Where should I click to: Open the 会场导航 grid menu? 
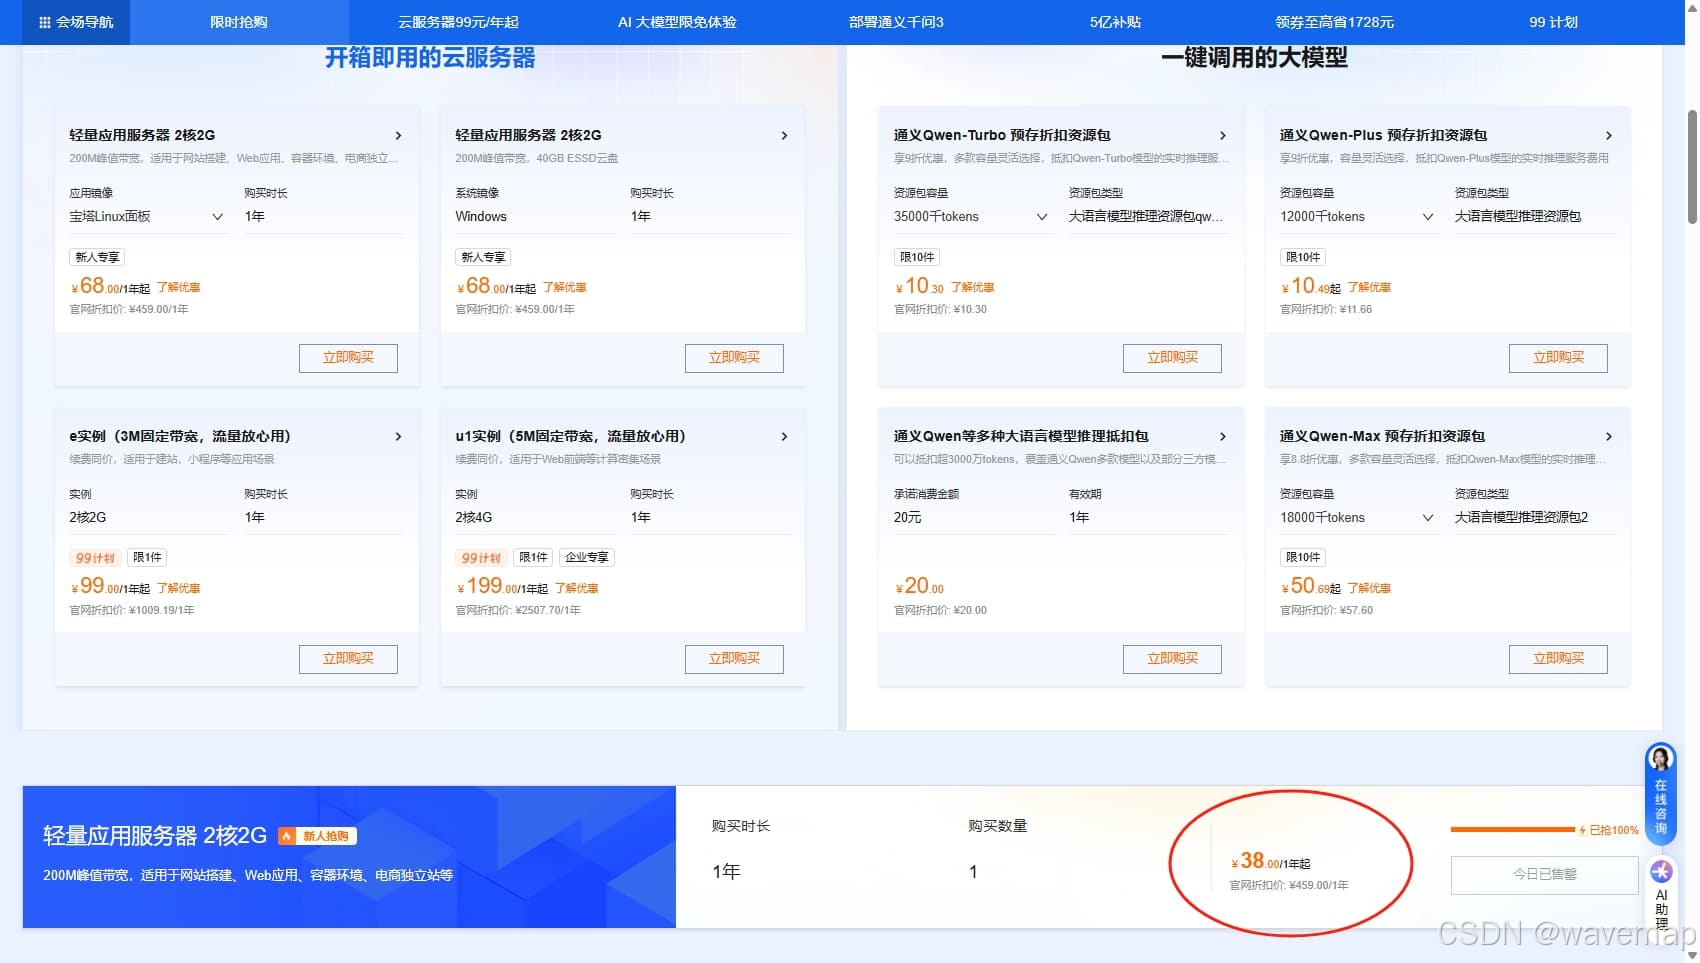pos(76,22)
